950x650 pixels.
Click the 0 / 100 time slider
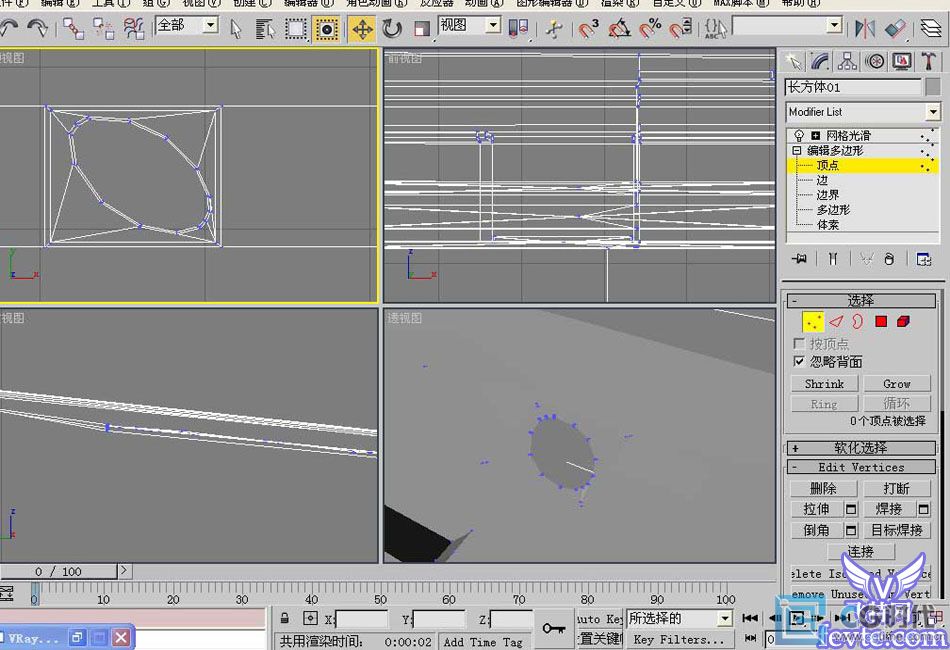[x=58, y=571]
